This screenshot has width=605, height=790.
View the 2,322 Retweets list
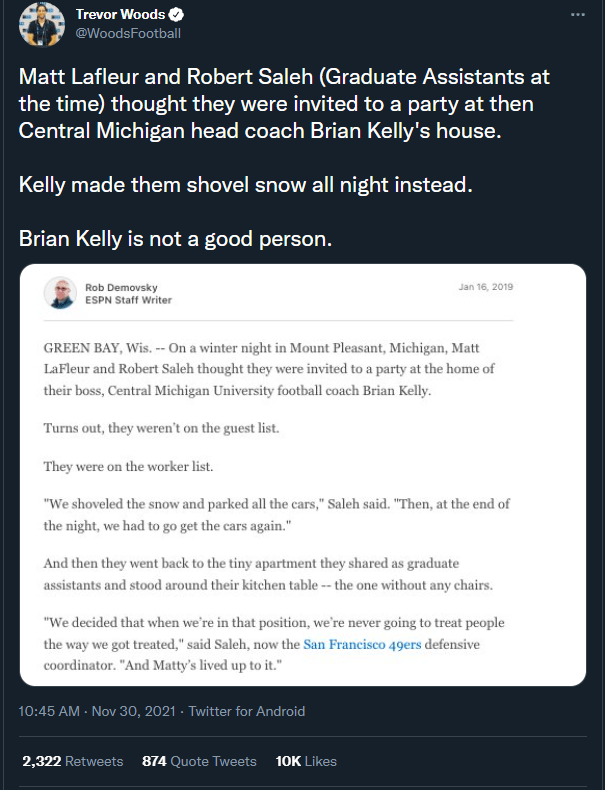click(x=73, y=761)
